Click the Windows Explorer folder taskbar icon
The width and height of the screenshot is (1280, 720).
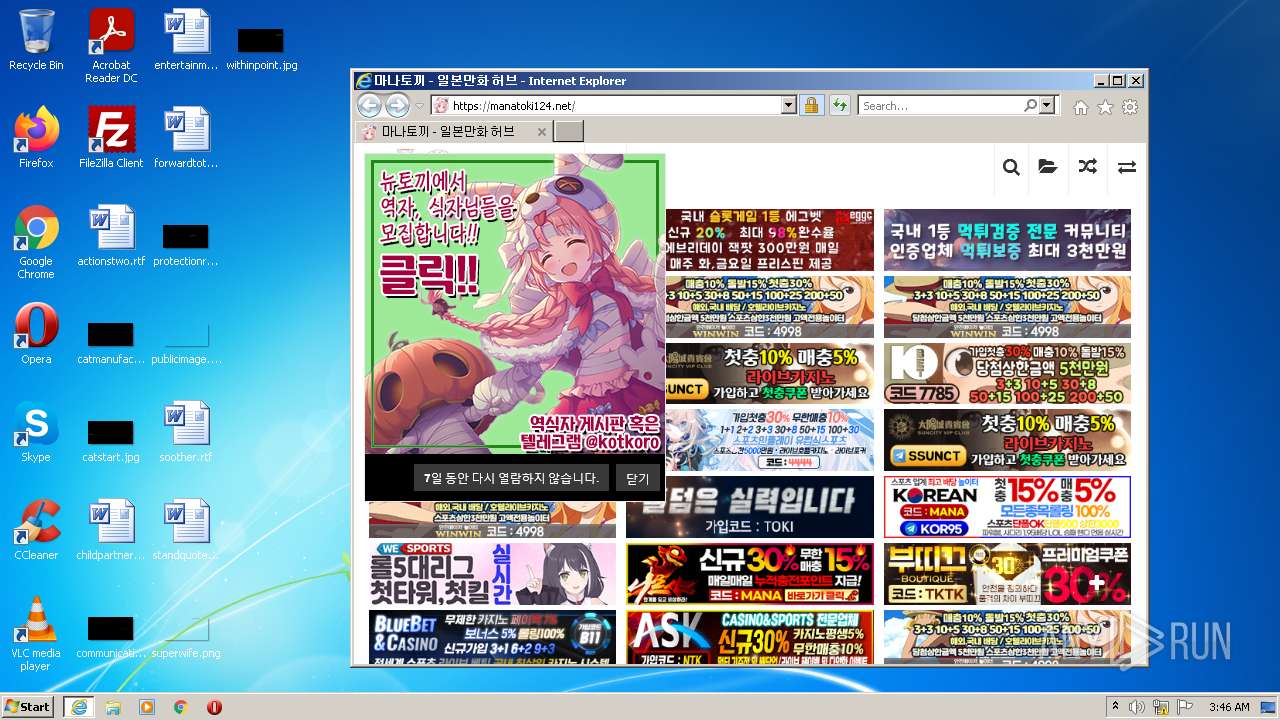[113, 707]
